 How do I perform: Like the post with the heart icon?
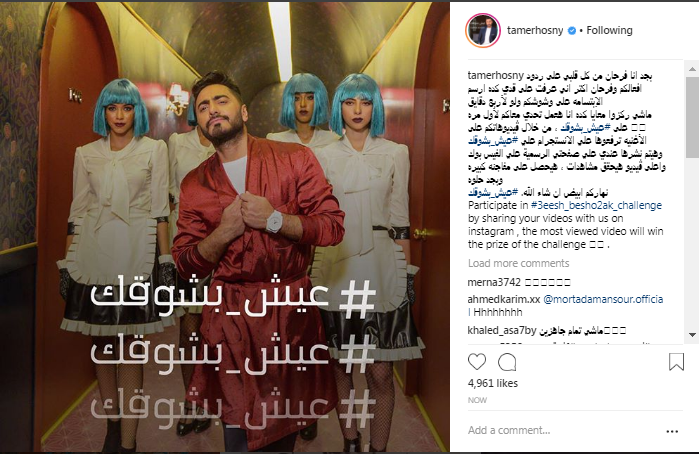point(477,362)
